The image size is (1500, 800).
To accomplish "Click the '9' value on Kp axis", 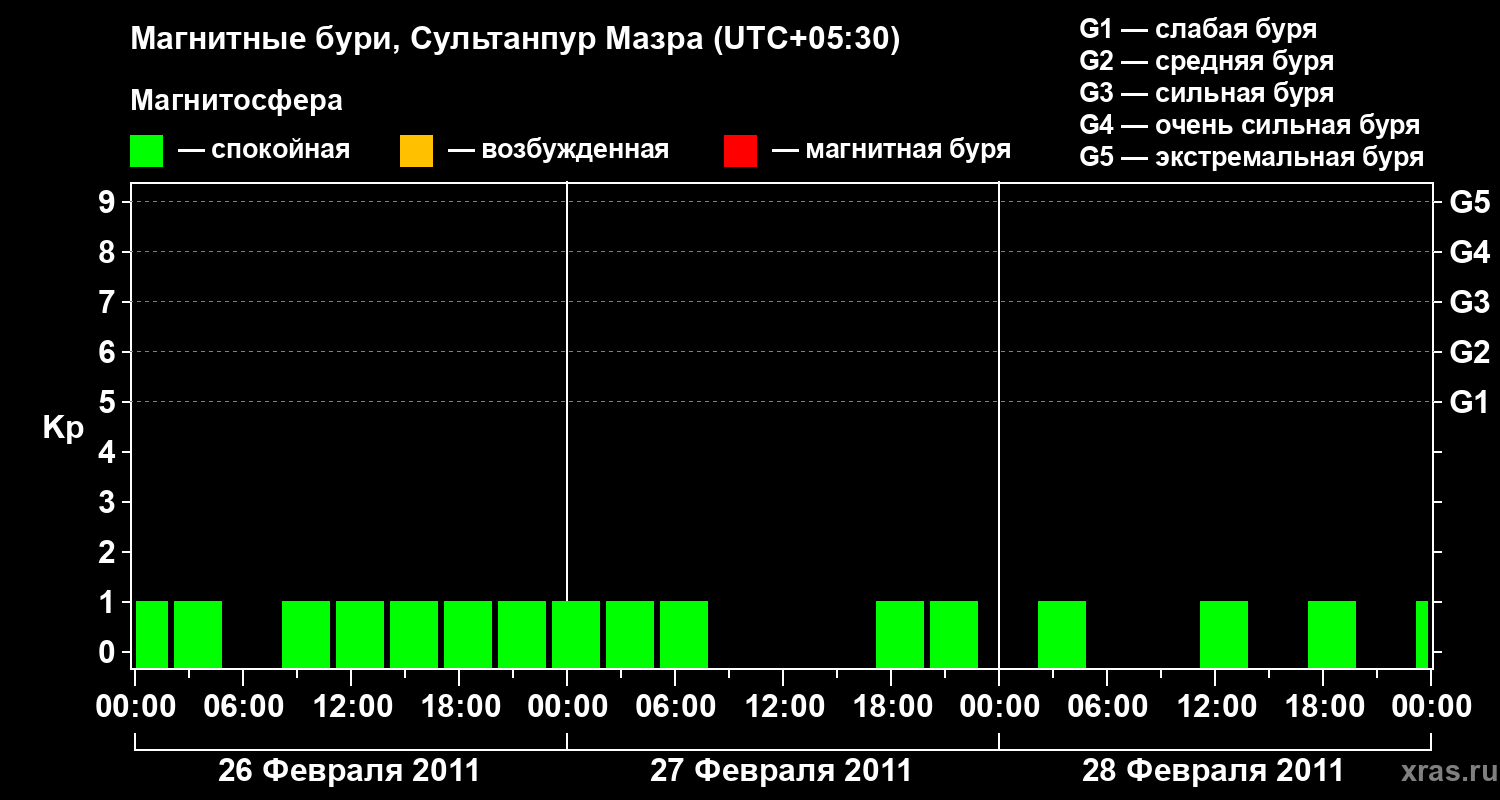I will (109, 202).
